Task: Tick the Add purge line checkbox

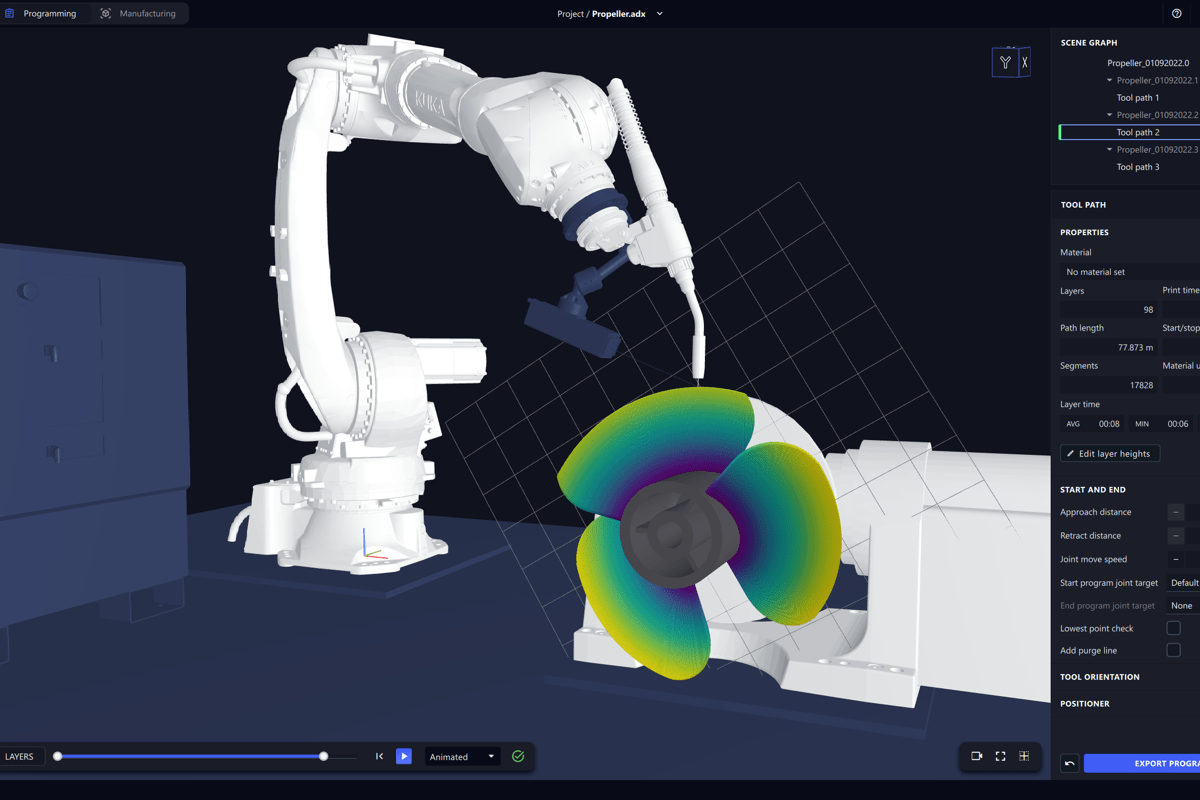Action: click(1173, 650)
